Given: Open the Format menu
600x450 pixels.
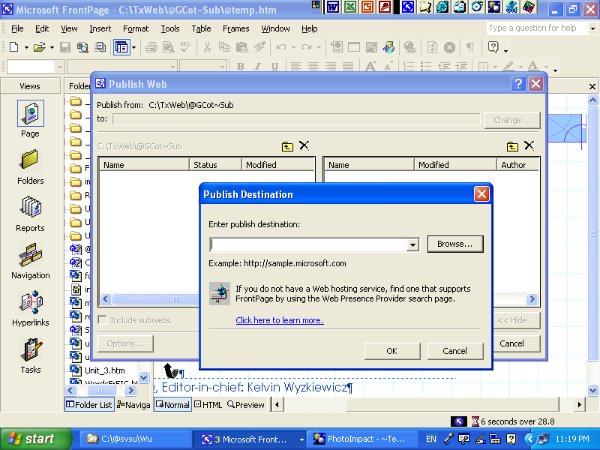Looking at the screenshot, I should pyautogui.click(x=135, y=28).
